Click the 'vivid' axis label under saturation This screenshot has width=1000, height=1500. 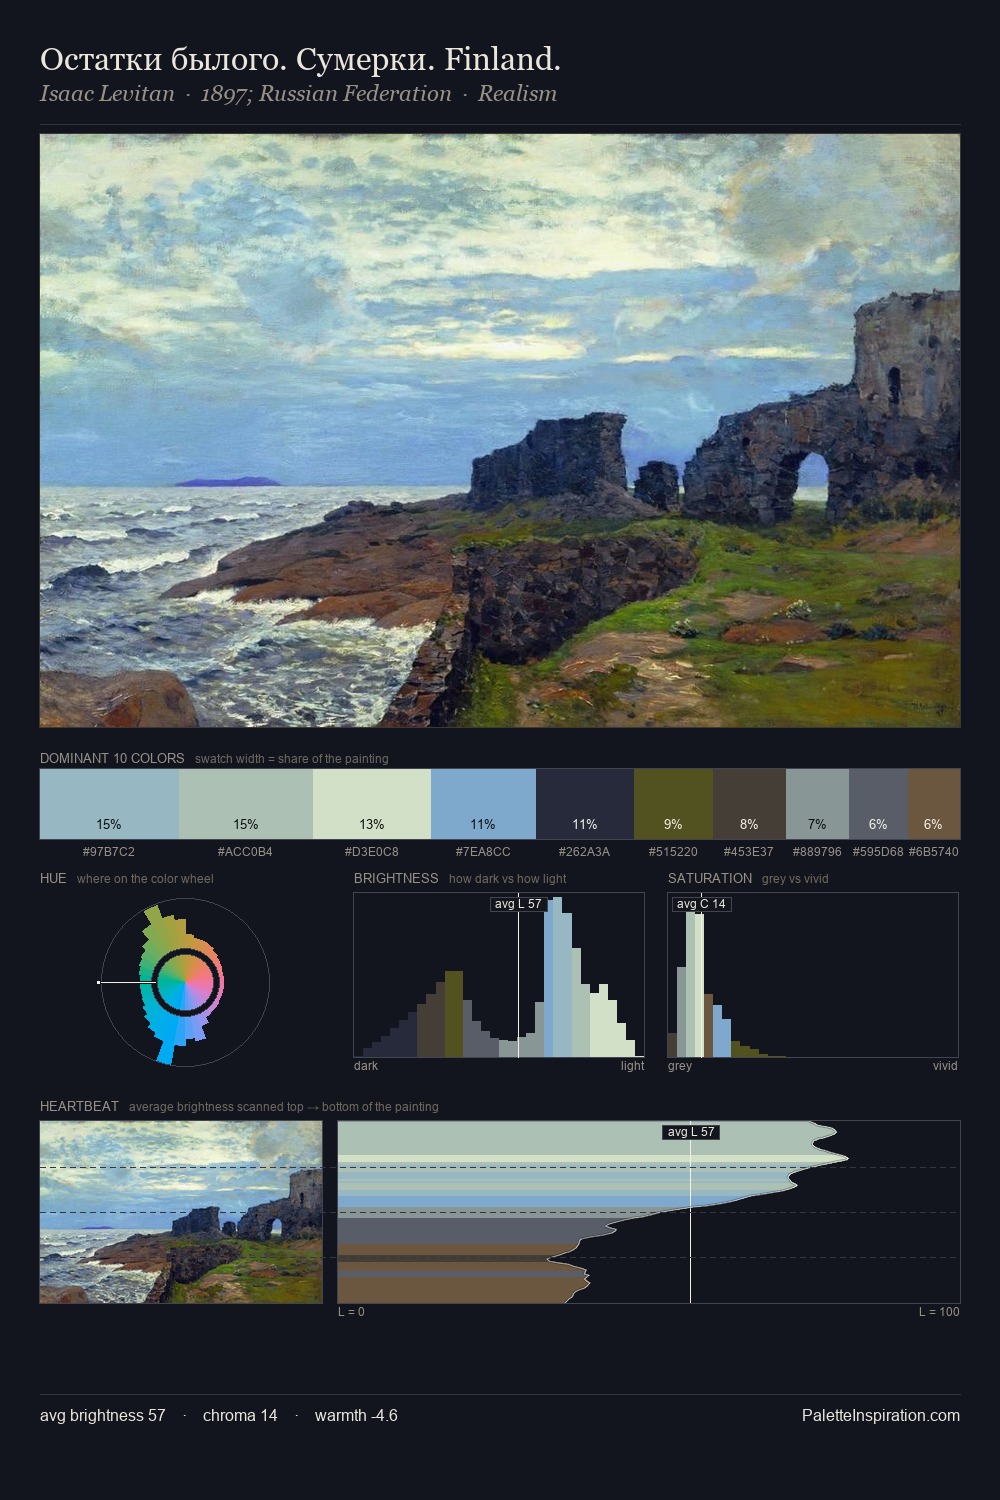pyautogui.click(x=945, y=1066)
